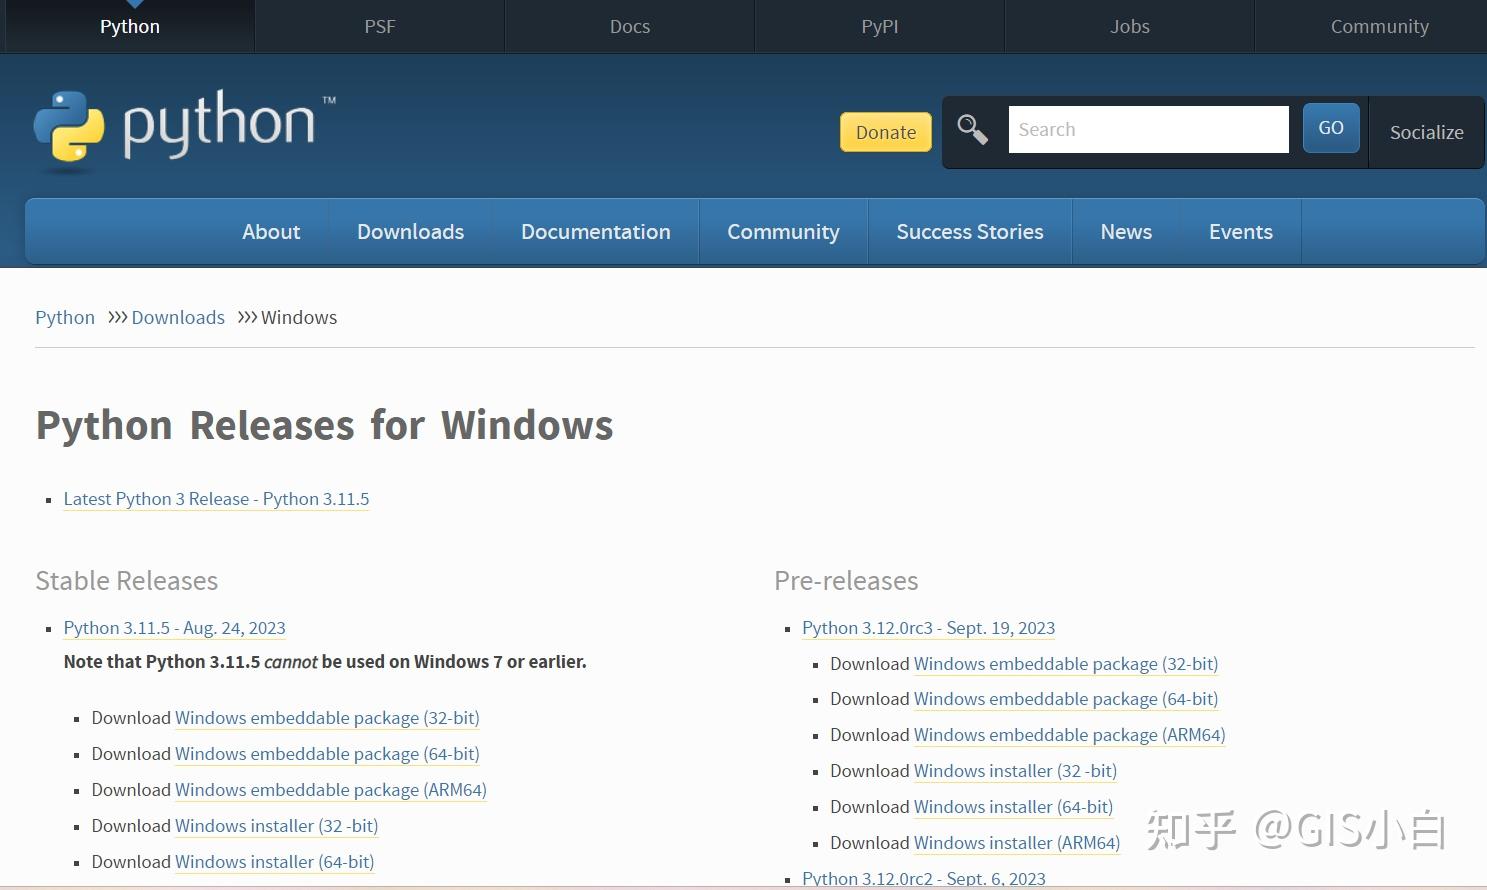Click the yellow Donate button
The image size is (1487, 890).
886,132
